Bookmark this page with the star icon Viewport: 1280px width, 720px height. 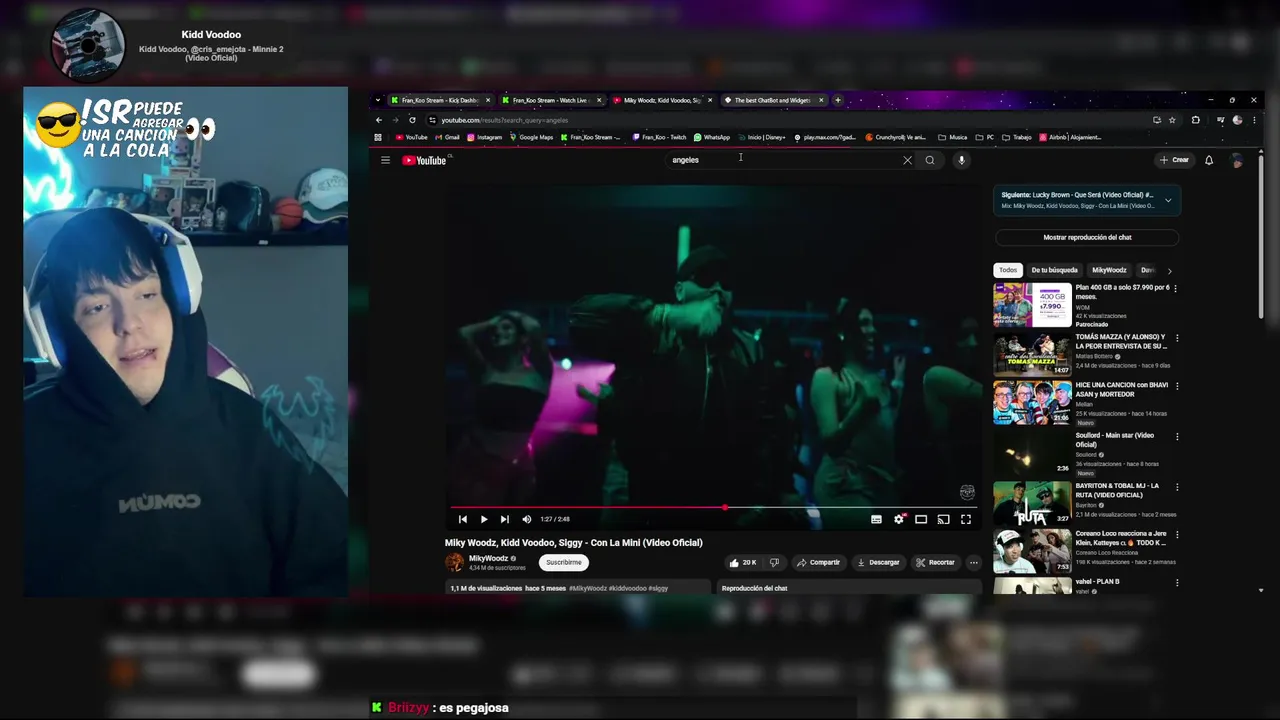click(x=1172, y=120)
